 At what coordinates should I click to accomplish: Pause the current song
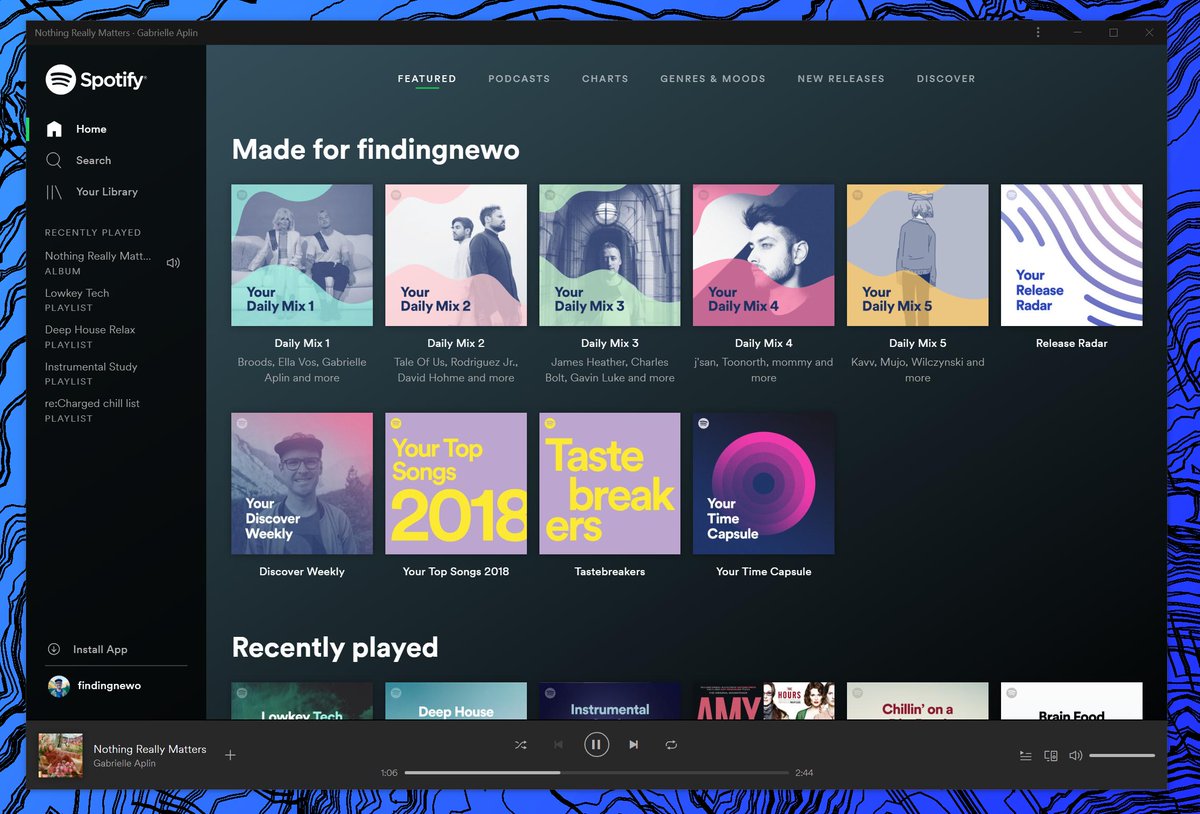coord(596,744)
